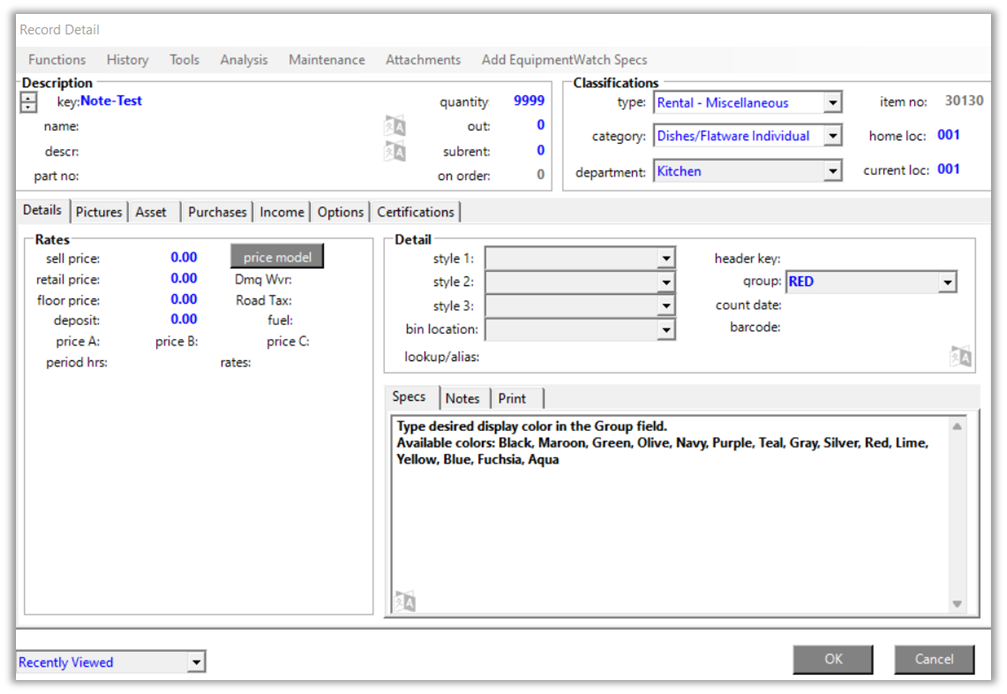Click the translate icon beside the descr field
Viewport: 1007px width, 694px height.
(x=395, y=152)
